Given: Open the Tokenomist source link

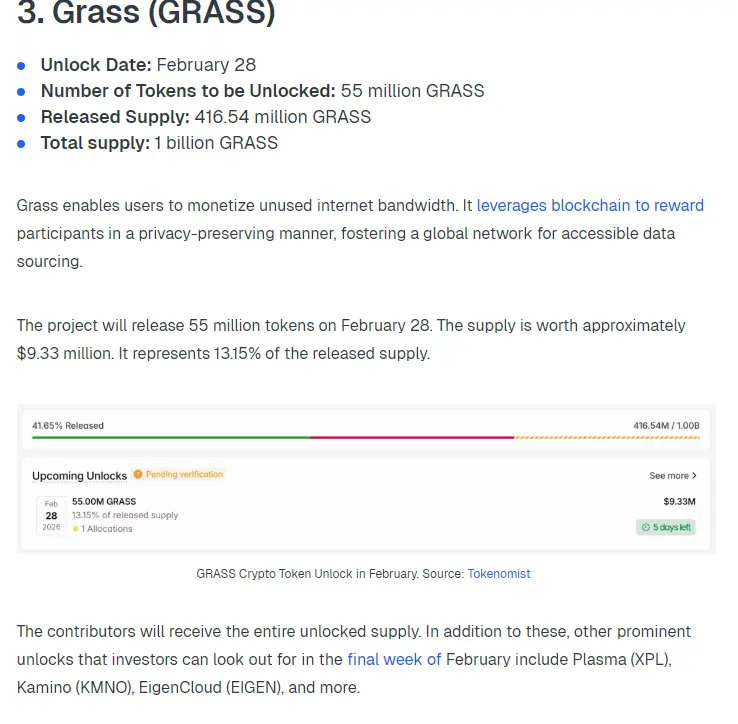Looking at the screenshot, I should click(x=498, y=574).
